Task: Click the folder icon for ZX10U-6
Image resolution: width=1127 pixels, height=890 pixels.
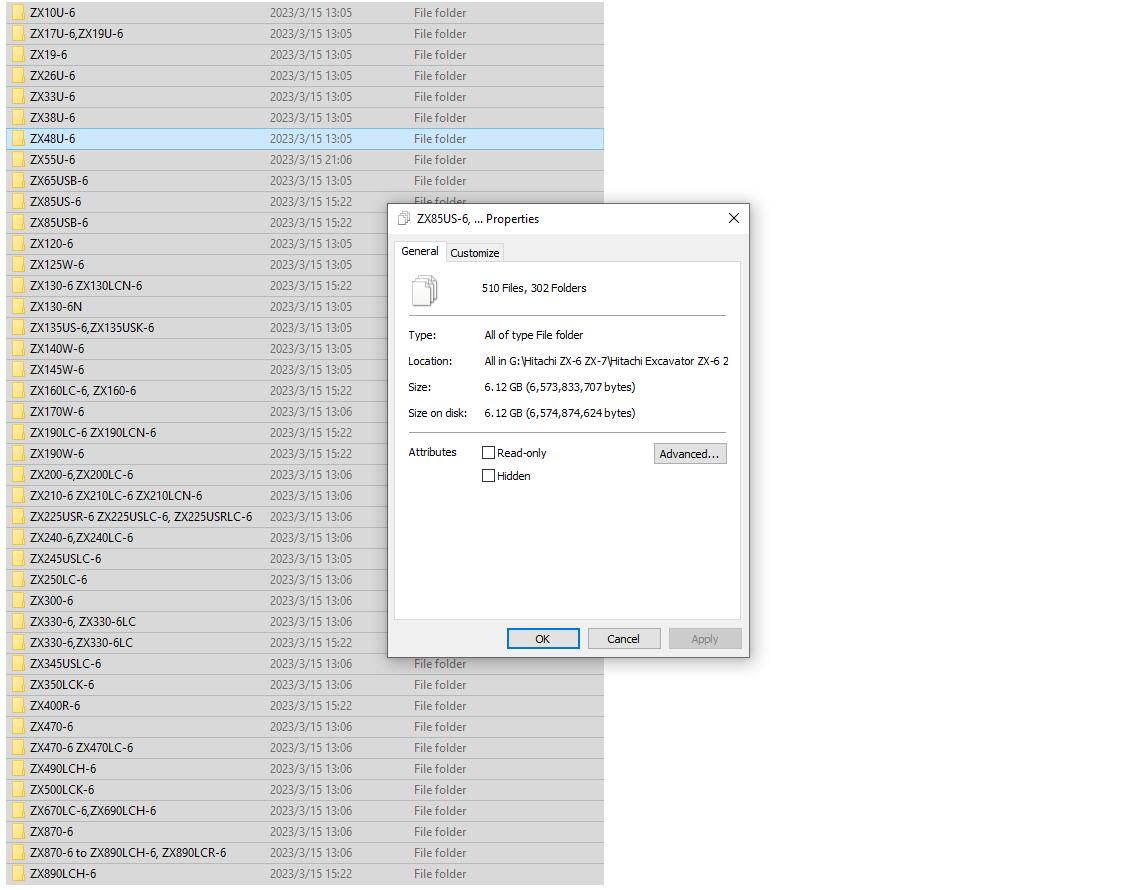Action: [x=18, y=13]
